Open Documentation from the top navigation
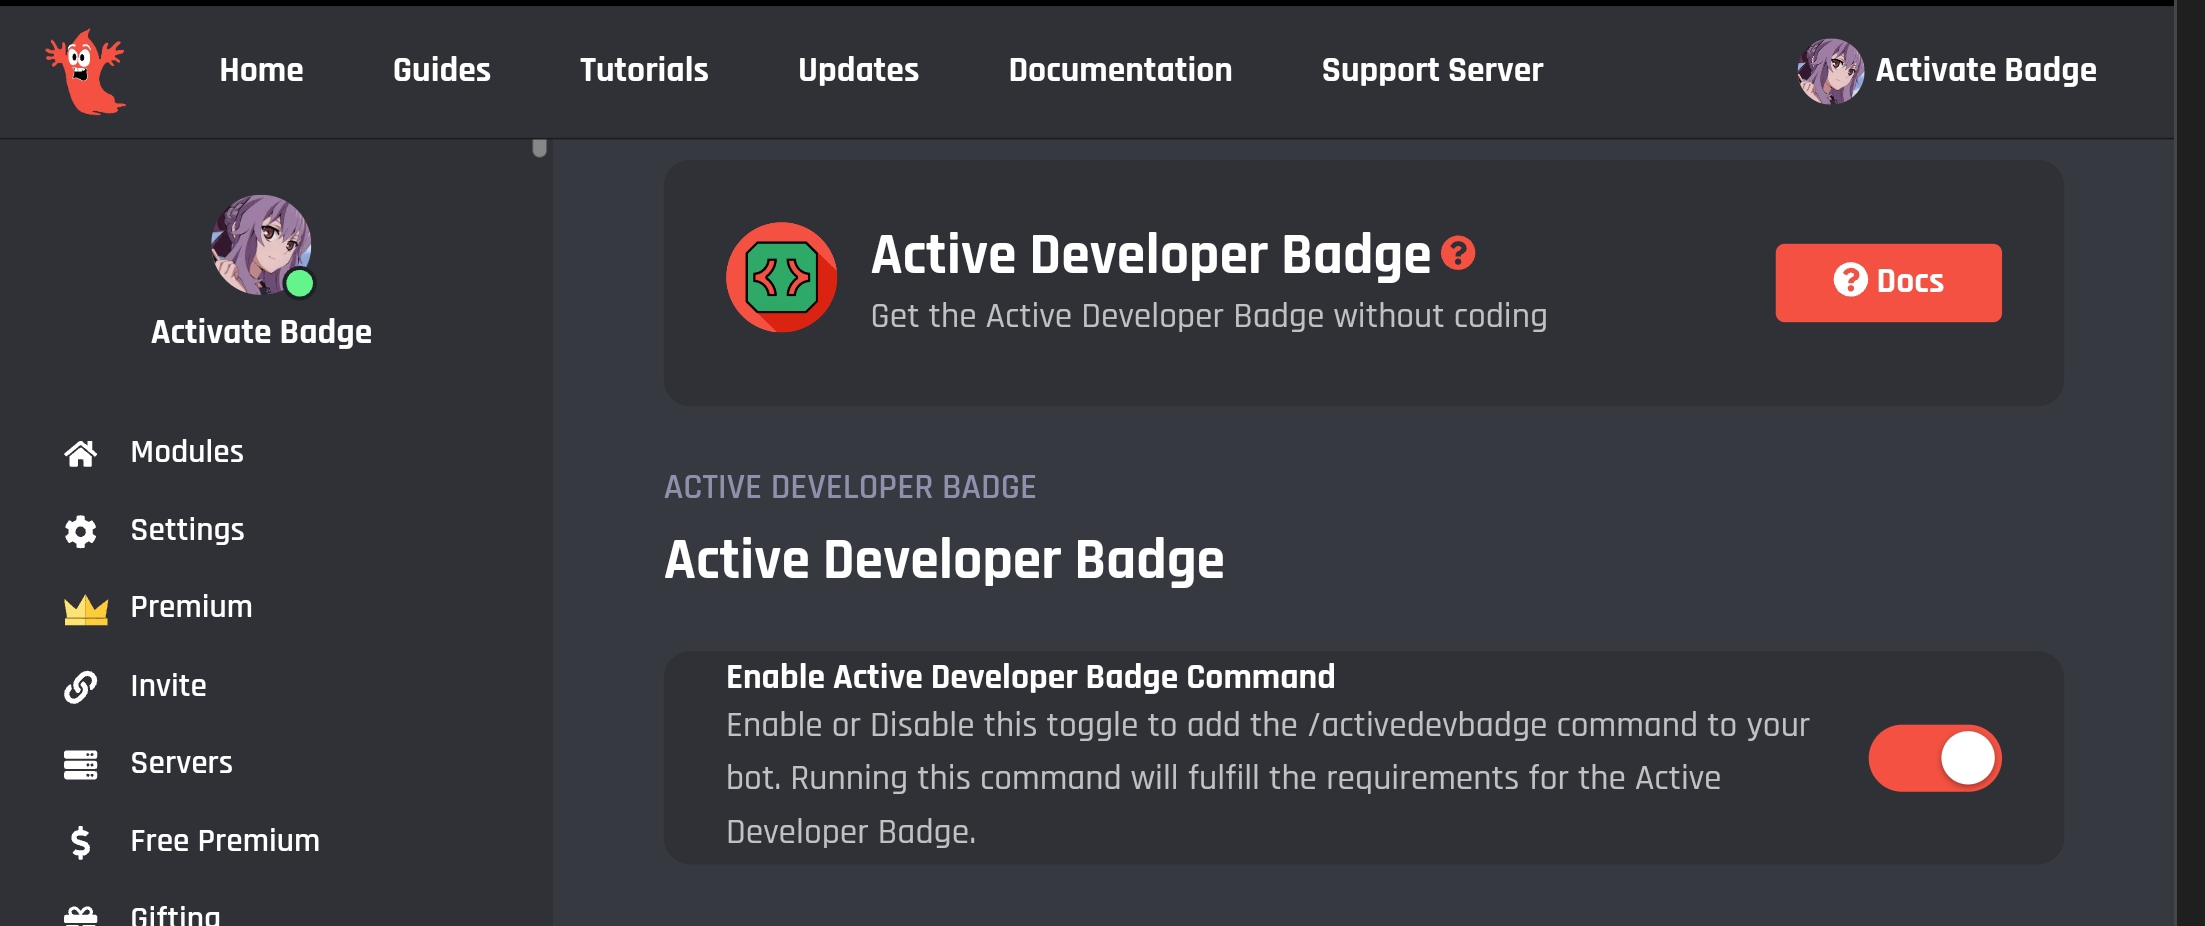Image resolution: width=2205 pixels, height=926 pixels. coord(1120,70)
